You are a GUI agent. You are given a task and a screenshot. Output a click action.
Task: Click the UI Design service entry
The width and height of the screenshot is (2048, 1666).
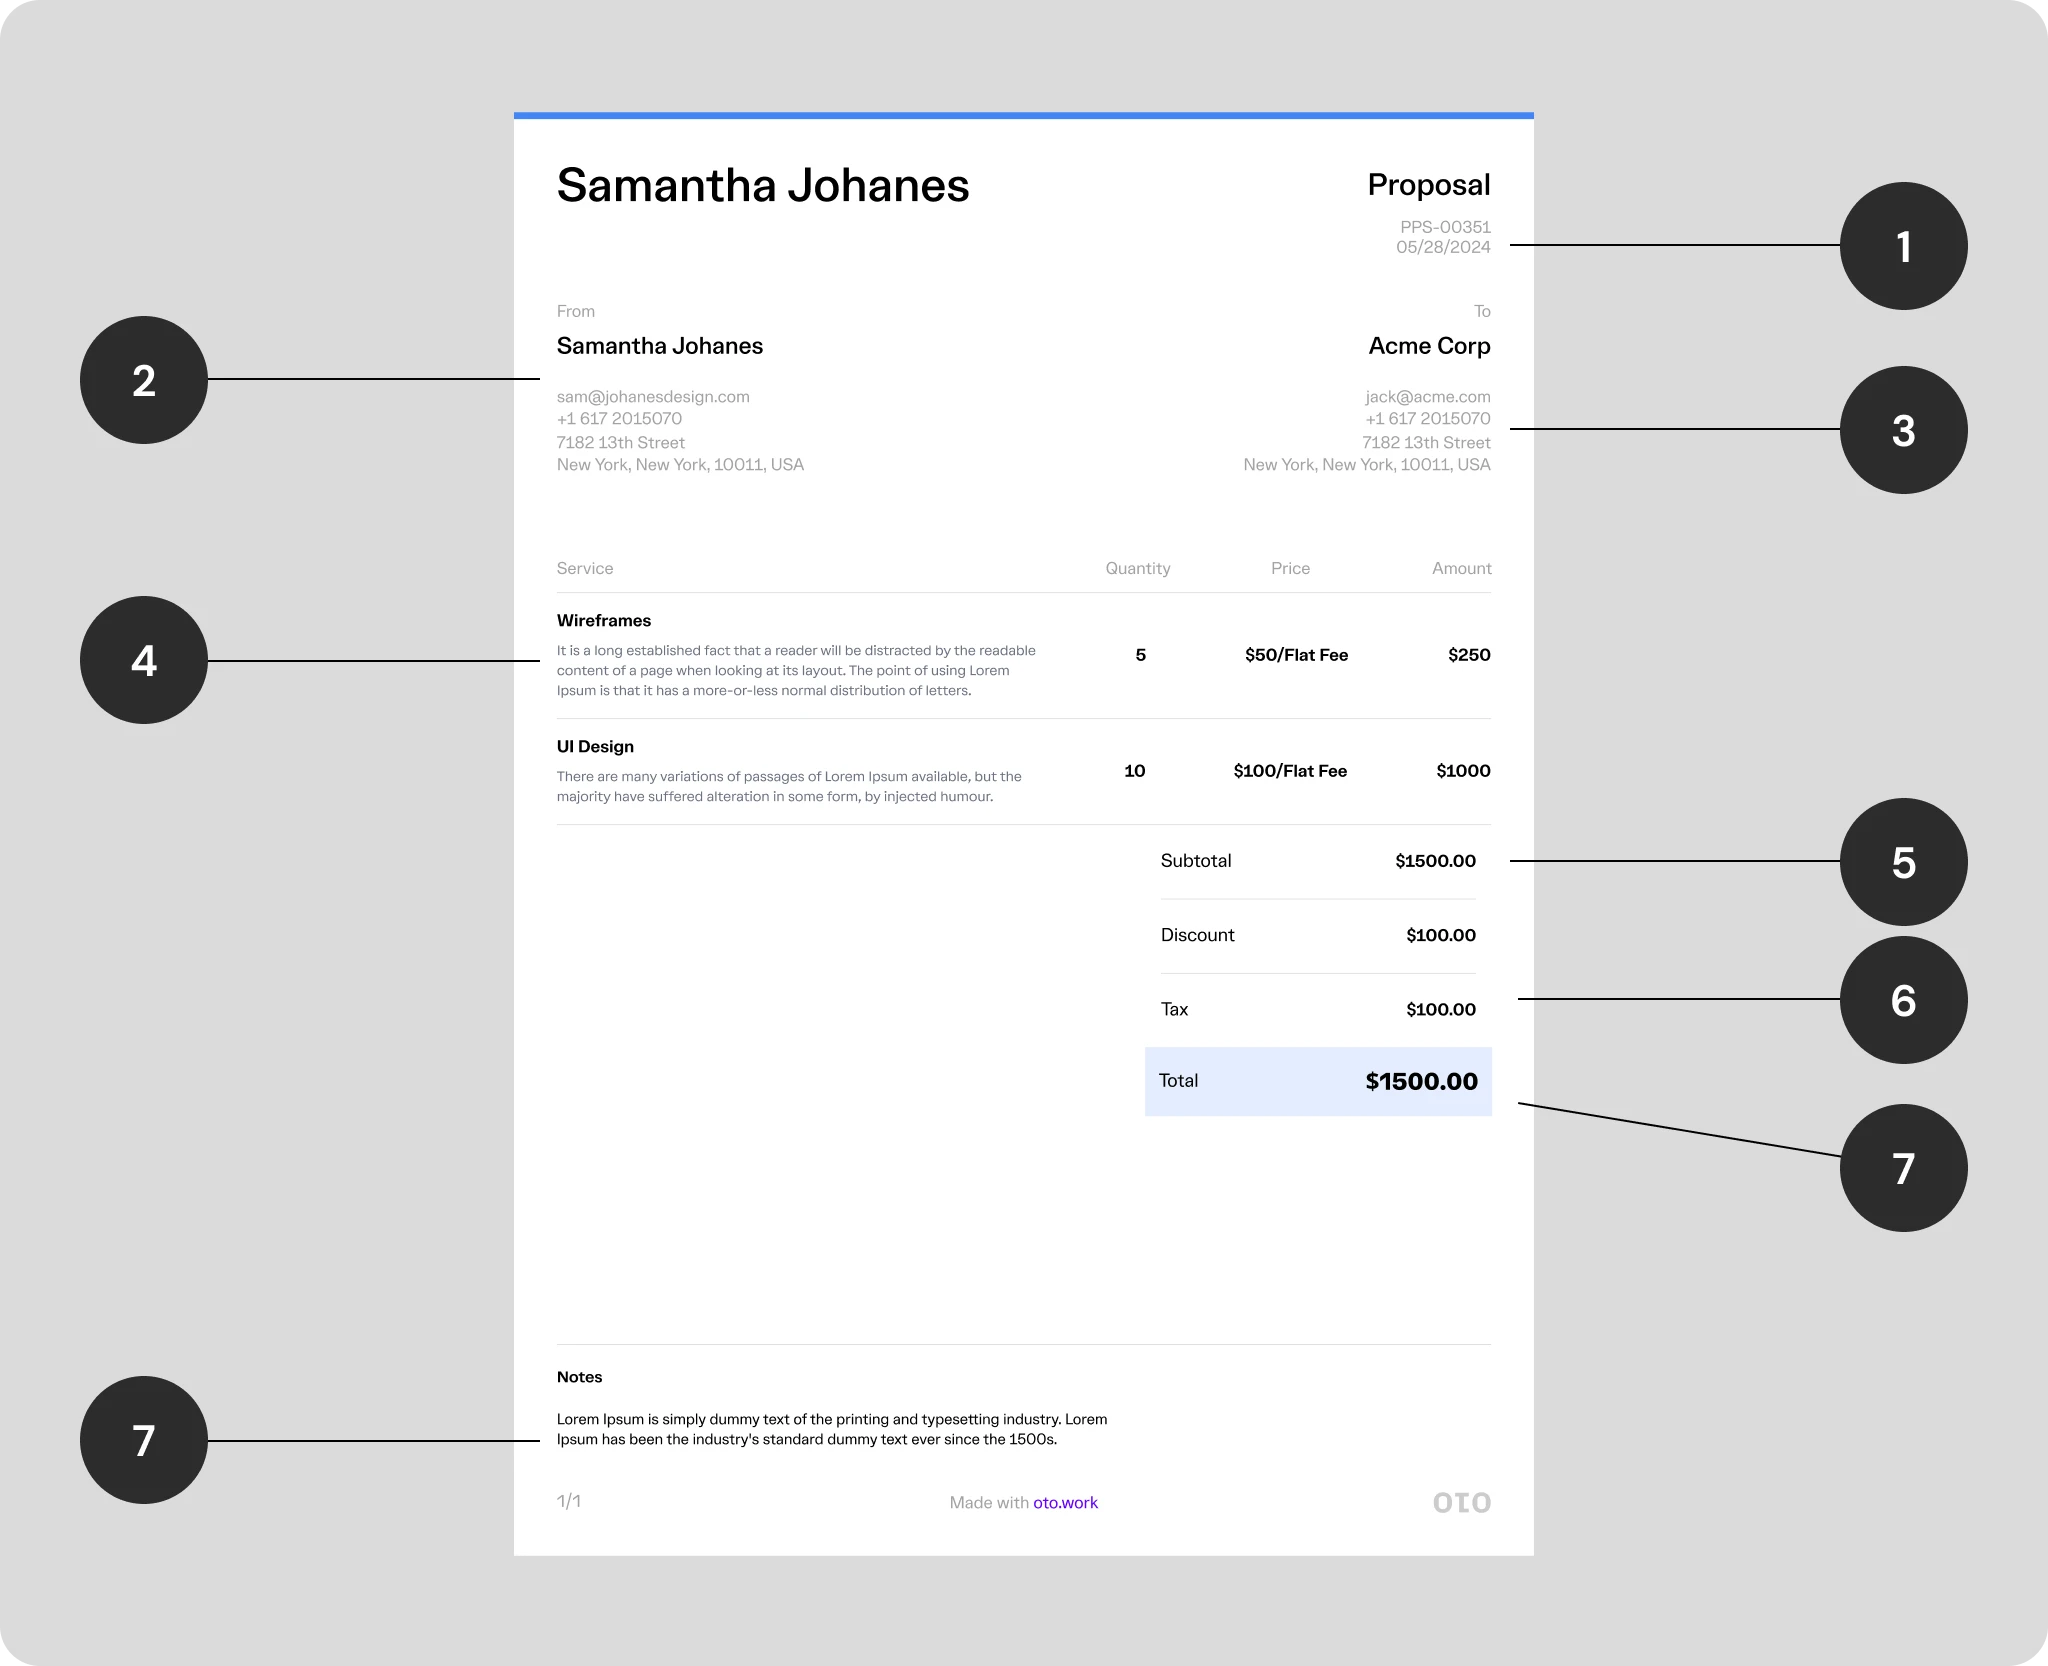(x=595, y=746)
